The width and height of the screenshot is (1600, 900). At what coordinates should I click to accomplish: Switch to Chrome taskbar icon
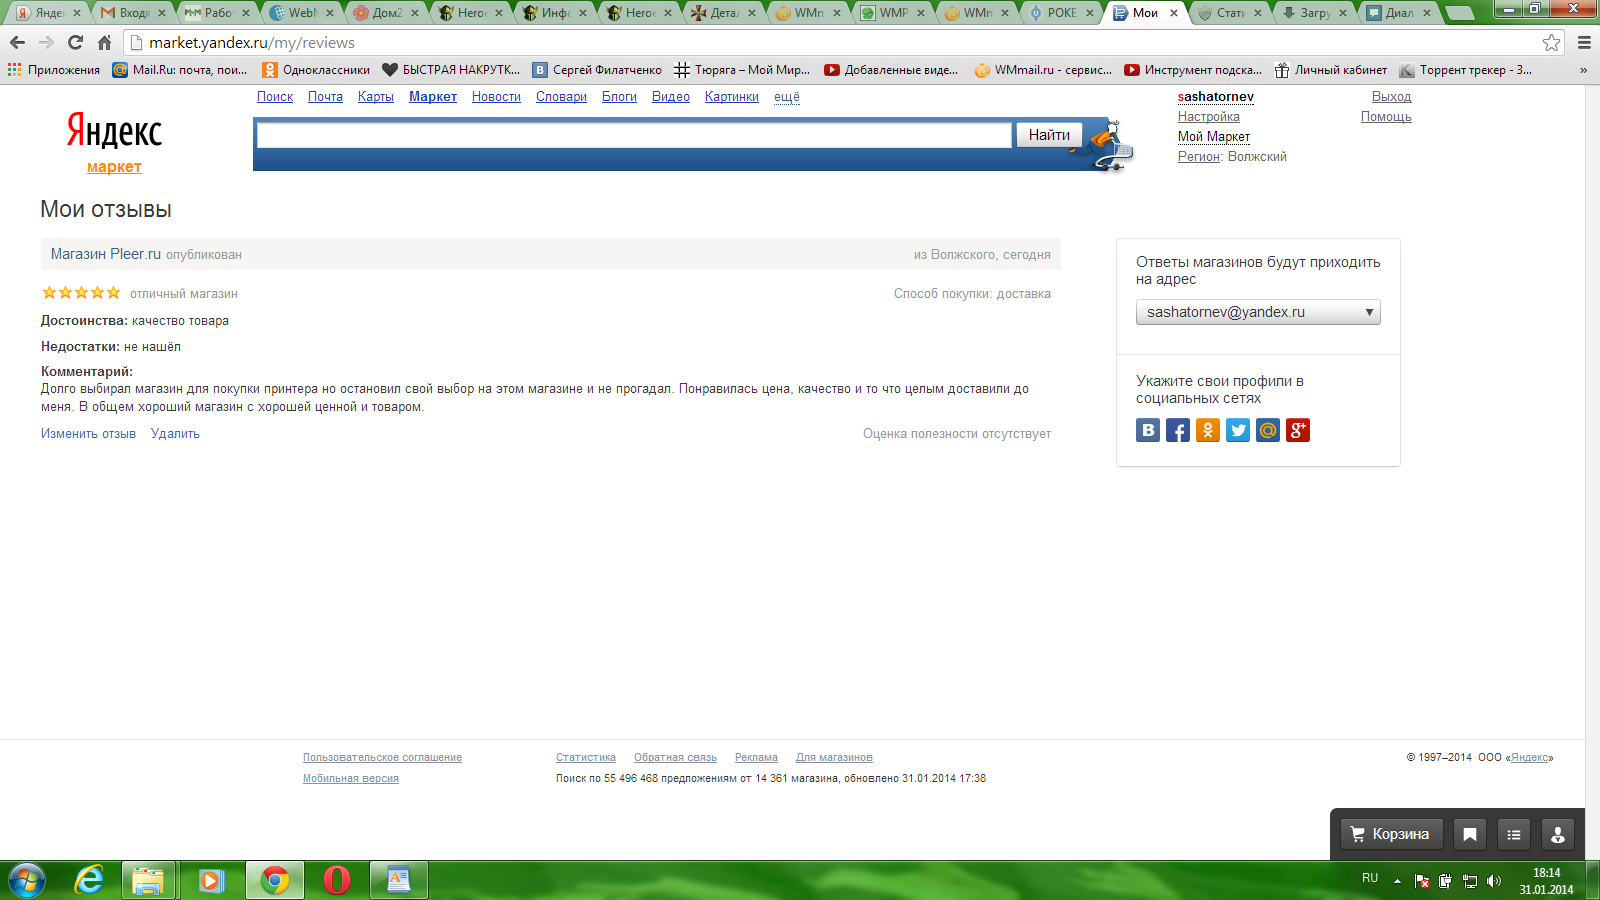point(275,880)
